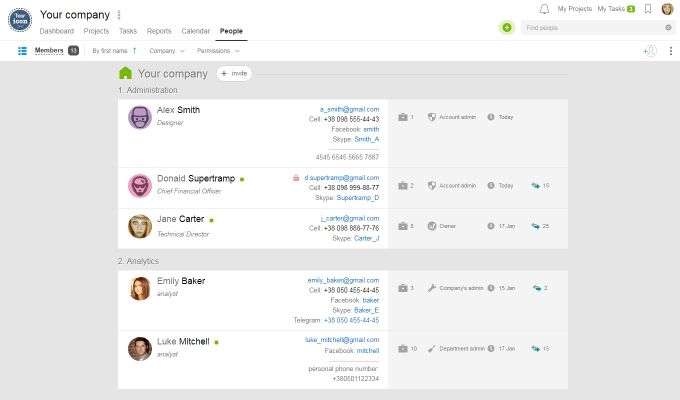680x400 pixels.
Task: Expand the Company filter dropdown
Action: 166,50
